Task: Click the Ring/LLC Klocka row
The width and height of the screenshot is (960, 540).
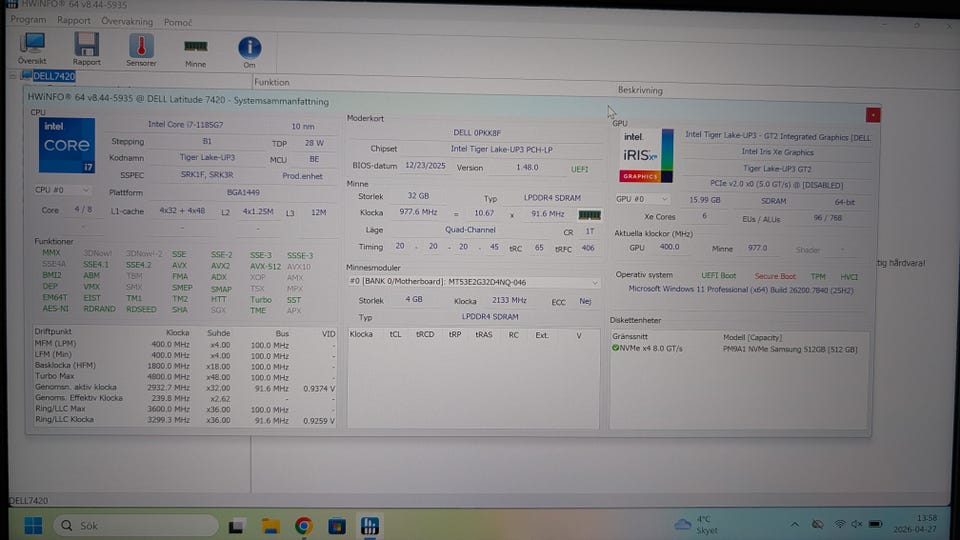Action: click(x=185, y=420)
